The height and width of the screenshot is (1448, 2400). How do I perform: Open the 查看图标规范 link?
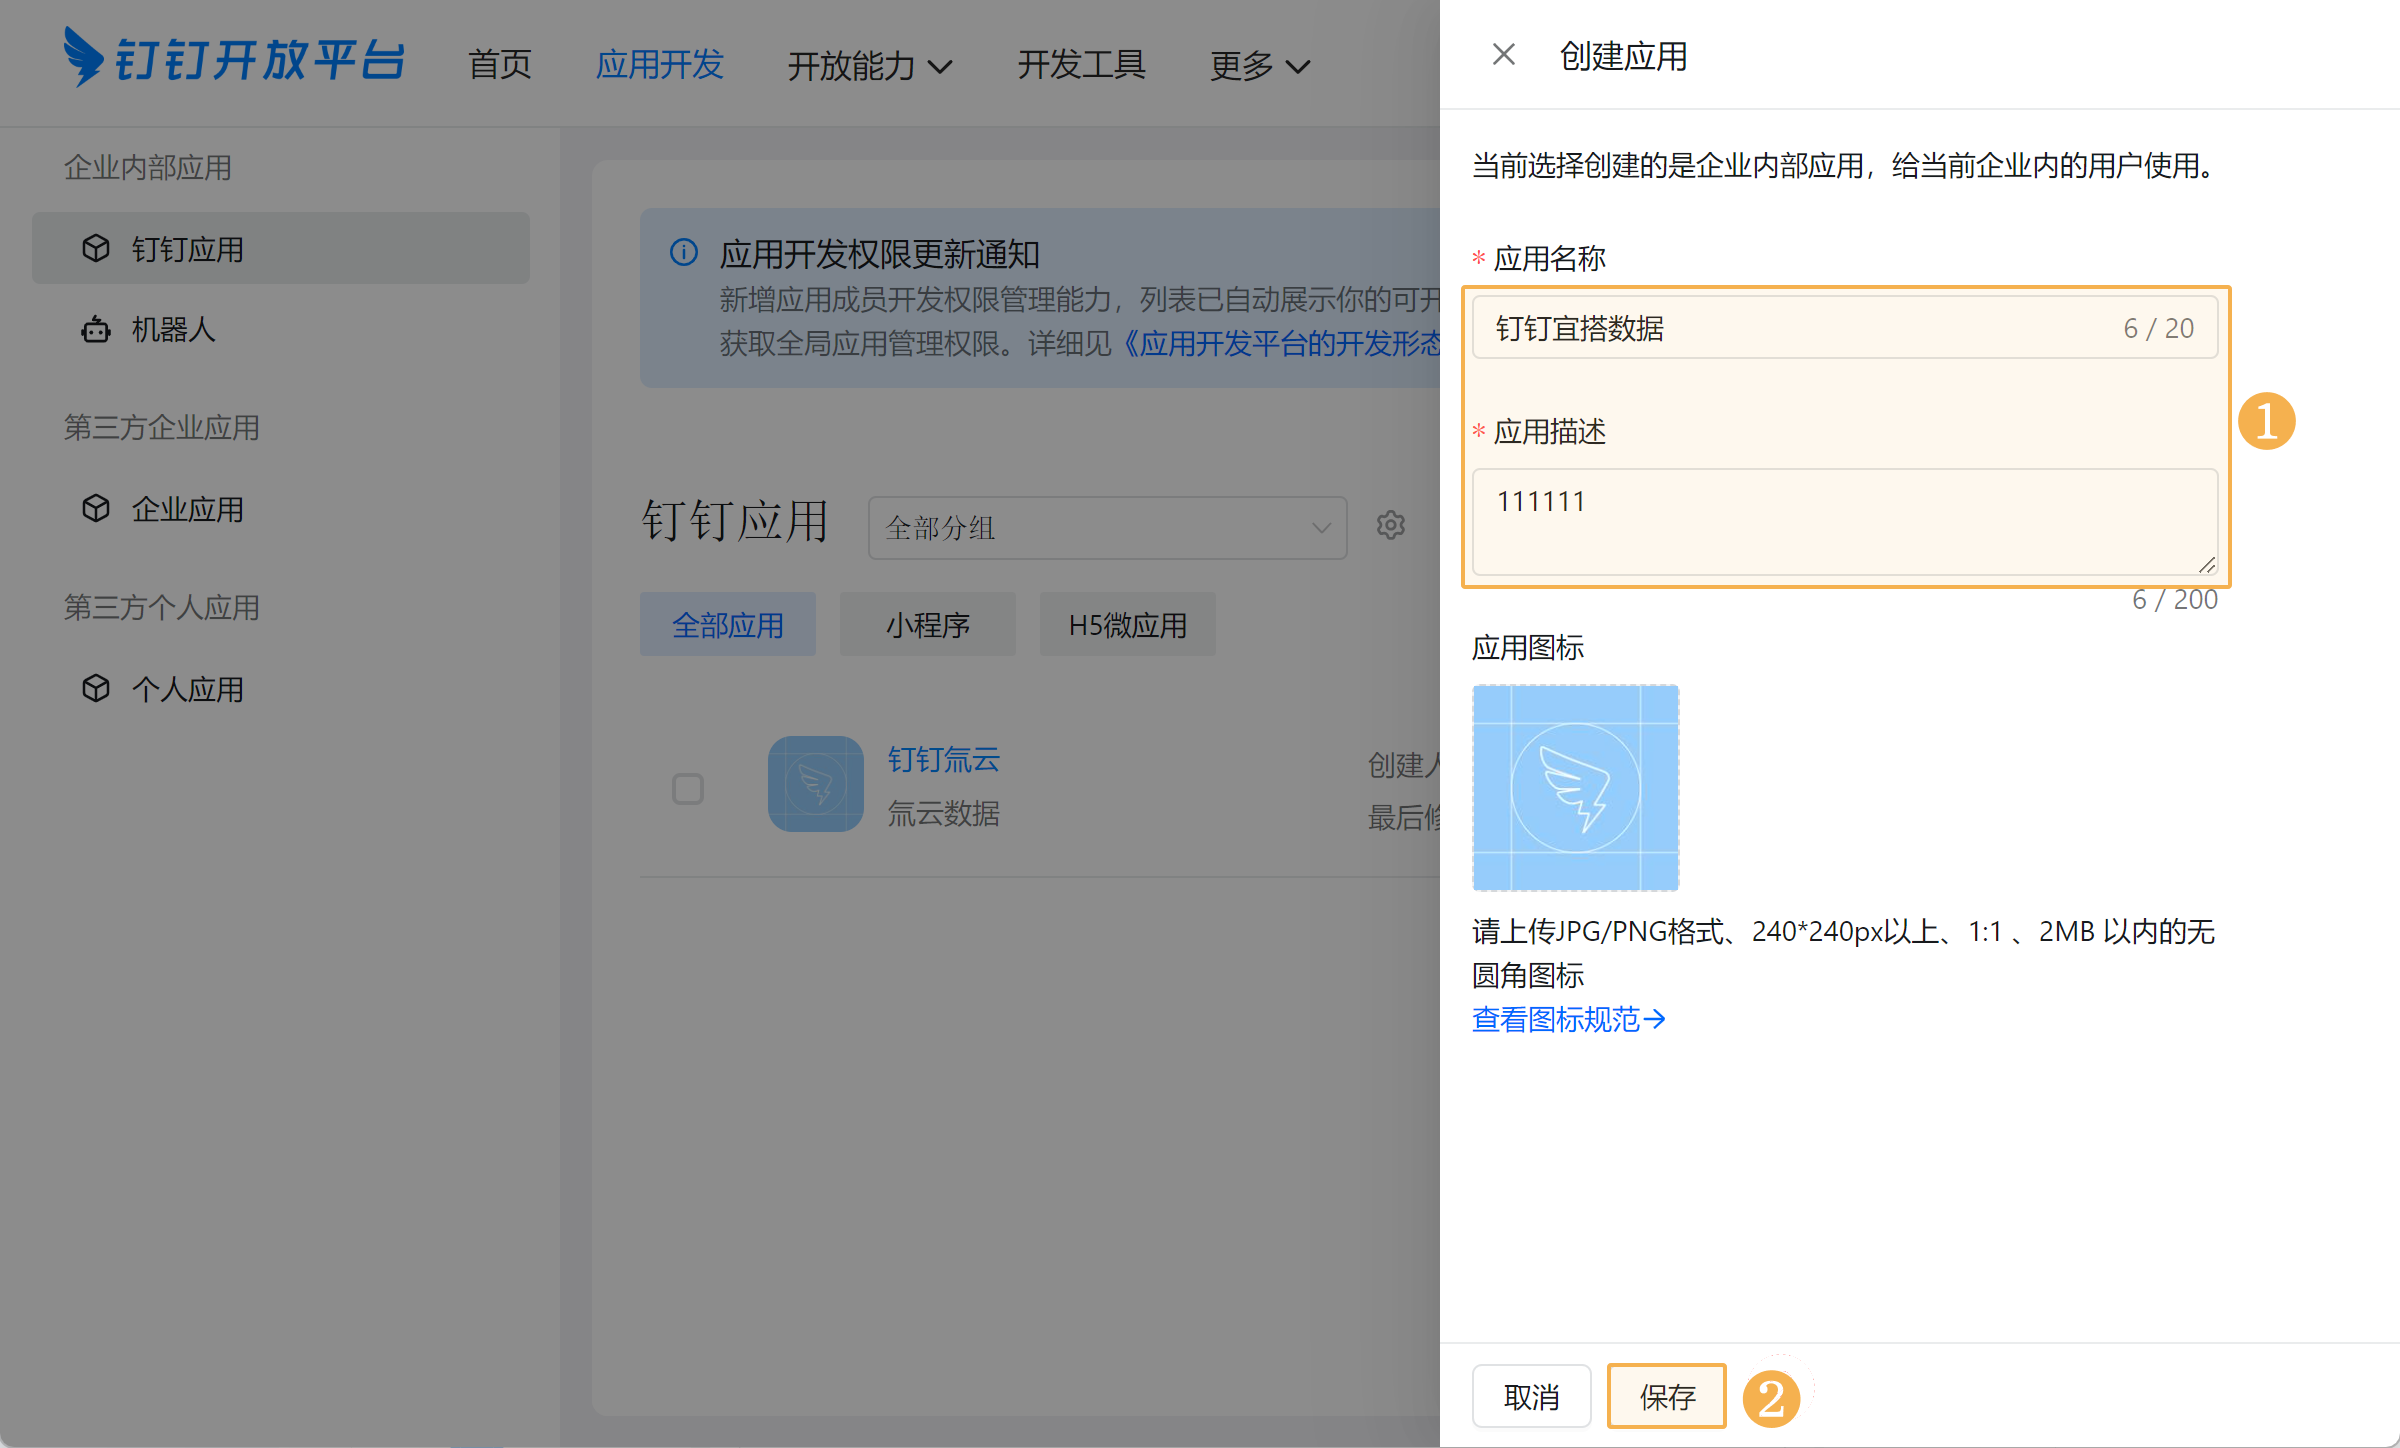click(x=1568, y=1019)
